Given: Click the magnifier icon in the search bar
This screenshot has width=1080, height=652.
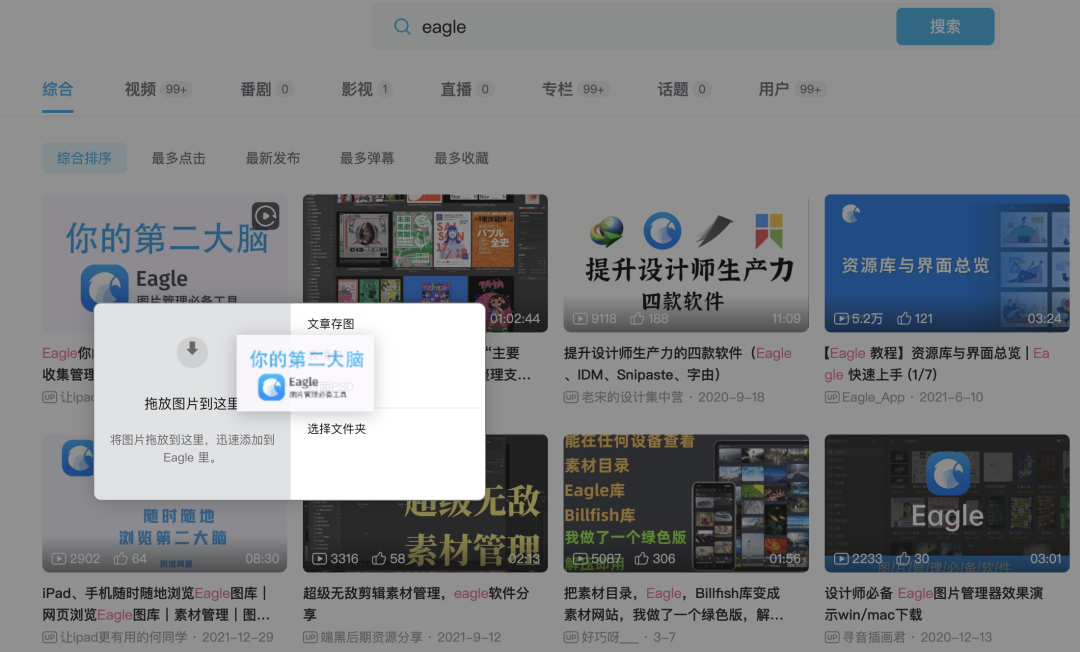Looking at the screenshot, I should (x=402, y=26).
